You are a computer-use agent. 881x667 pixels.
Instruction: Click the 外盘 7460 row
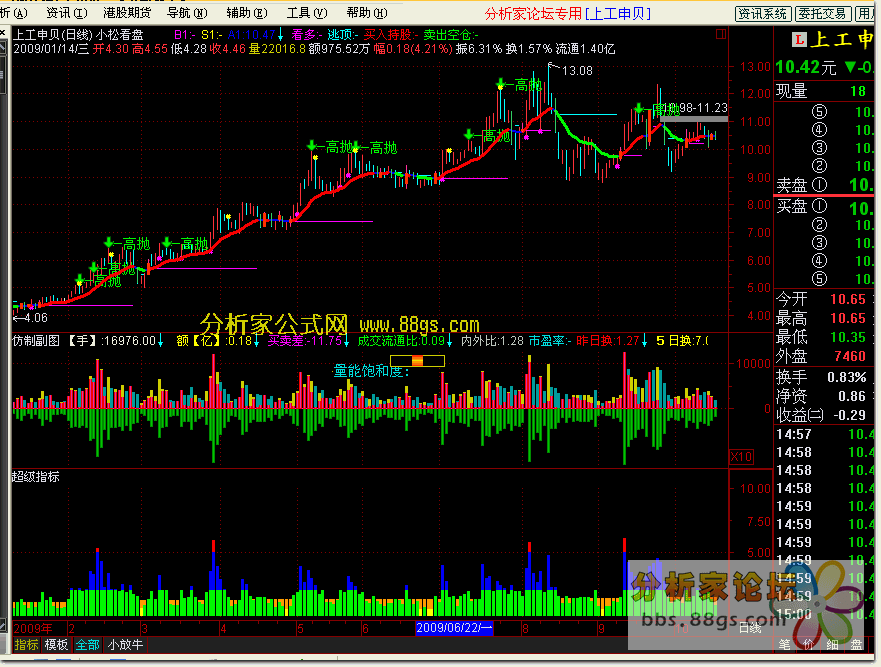tap(821, 356)
